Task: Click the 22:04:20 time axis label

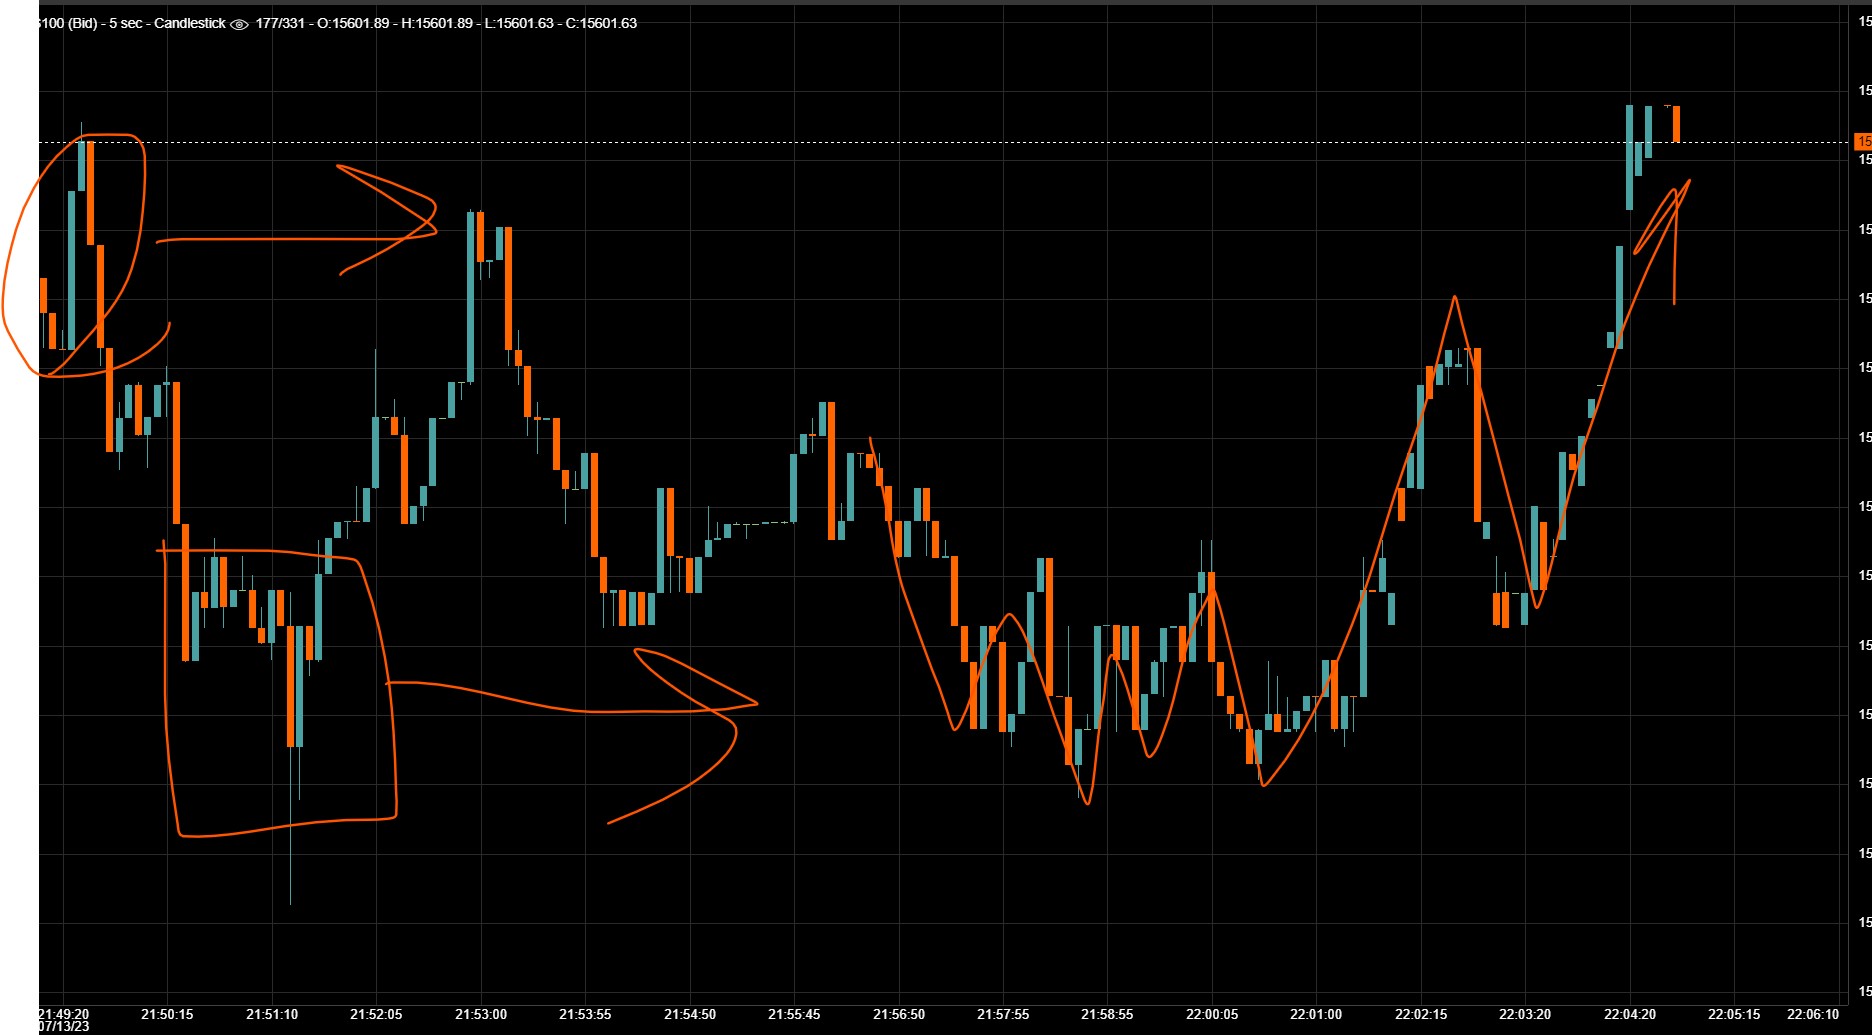Action: click(1630, 1014)
